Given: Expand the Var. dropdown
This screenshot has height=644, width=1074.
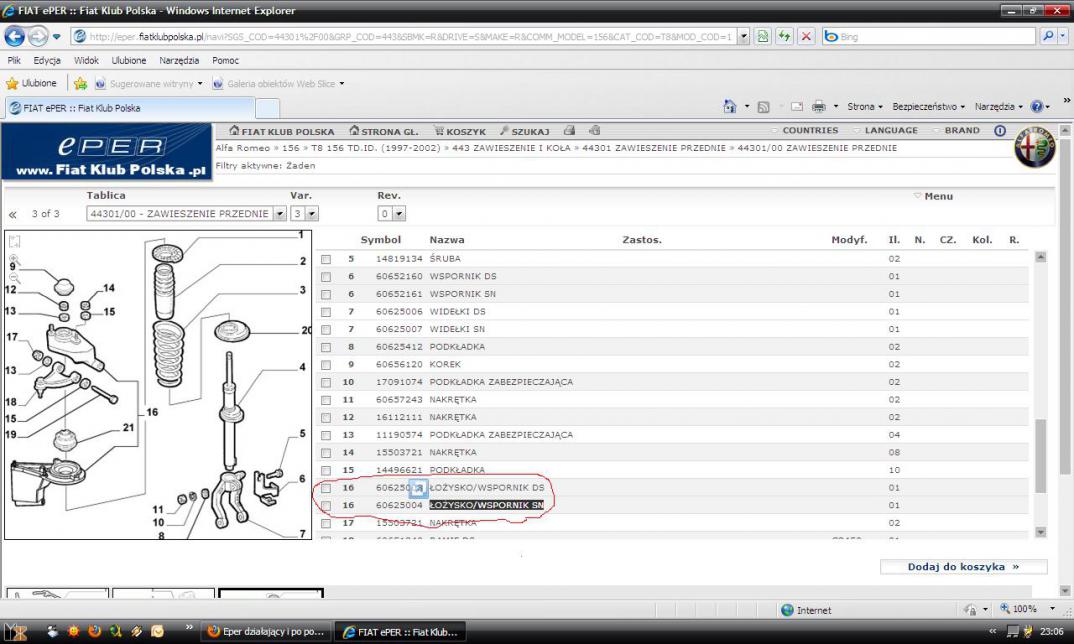Looking at the screenshot, I should (311, 214).
